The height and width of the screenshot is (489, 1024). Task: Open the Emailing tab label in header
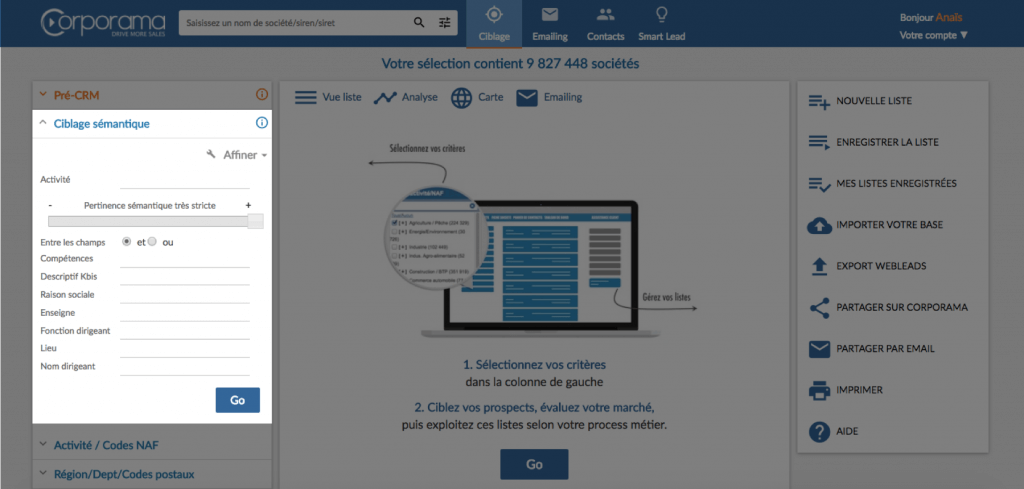(550, 37)
